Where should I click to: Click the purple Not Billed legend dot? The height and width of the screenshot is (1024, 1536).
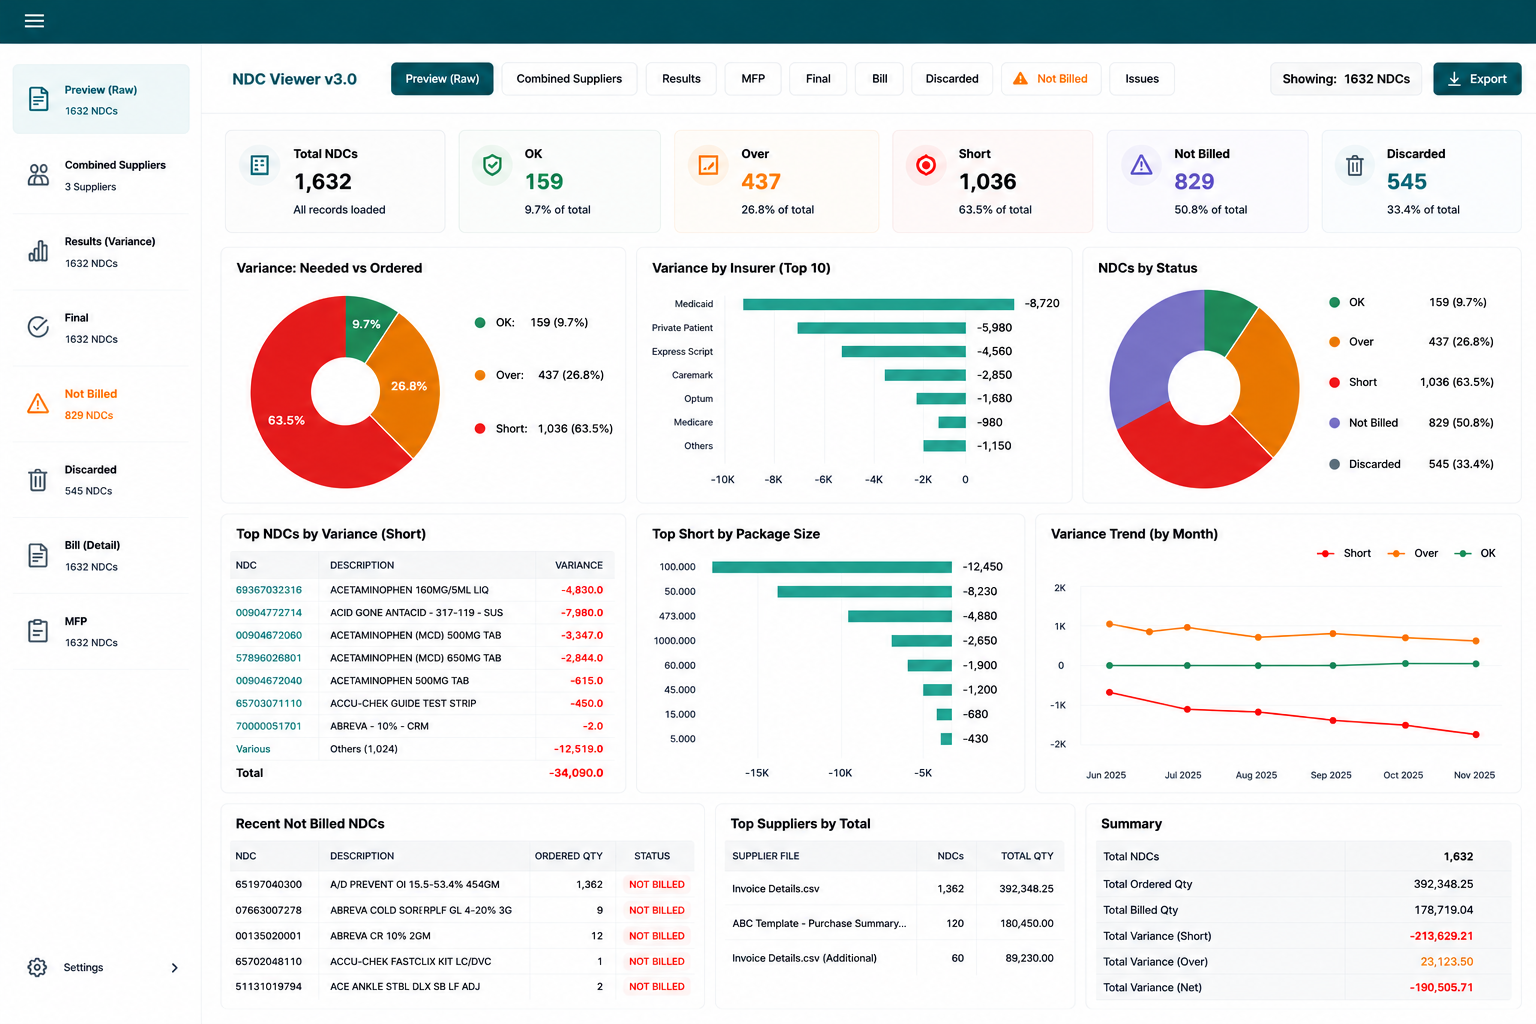[1334, 423]
